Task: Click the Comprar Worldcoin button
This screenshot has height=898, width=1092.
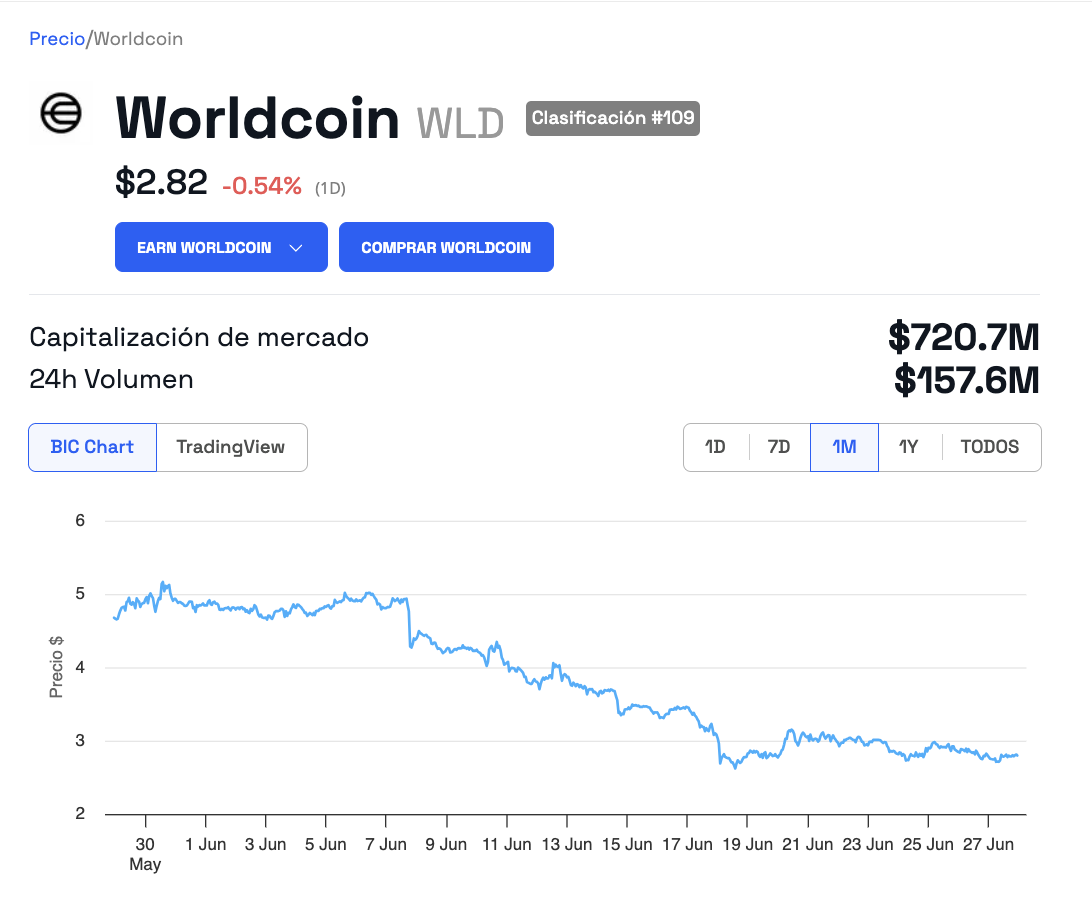Action: pyautogui.click(x=446, y=247)
